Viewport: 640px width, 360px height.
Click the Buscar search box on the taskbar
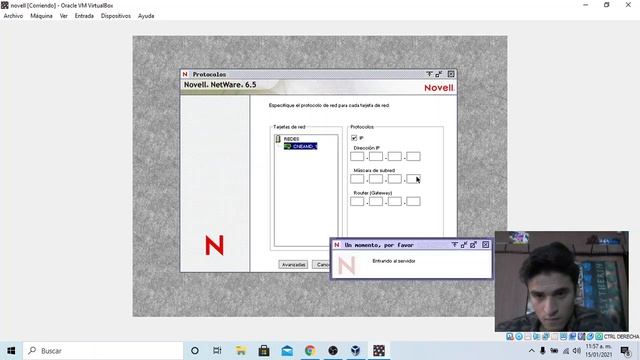(x=103, y=351)
